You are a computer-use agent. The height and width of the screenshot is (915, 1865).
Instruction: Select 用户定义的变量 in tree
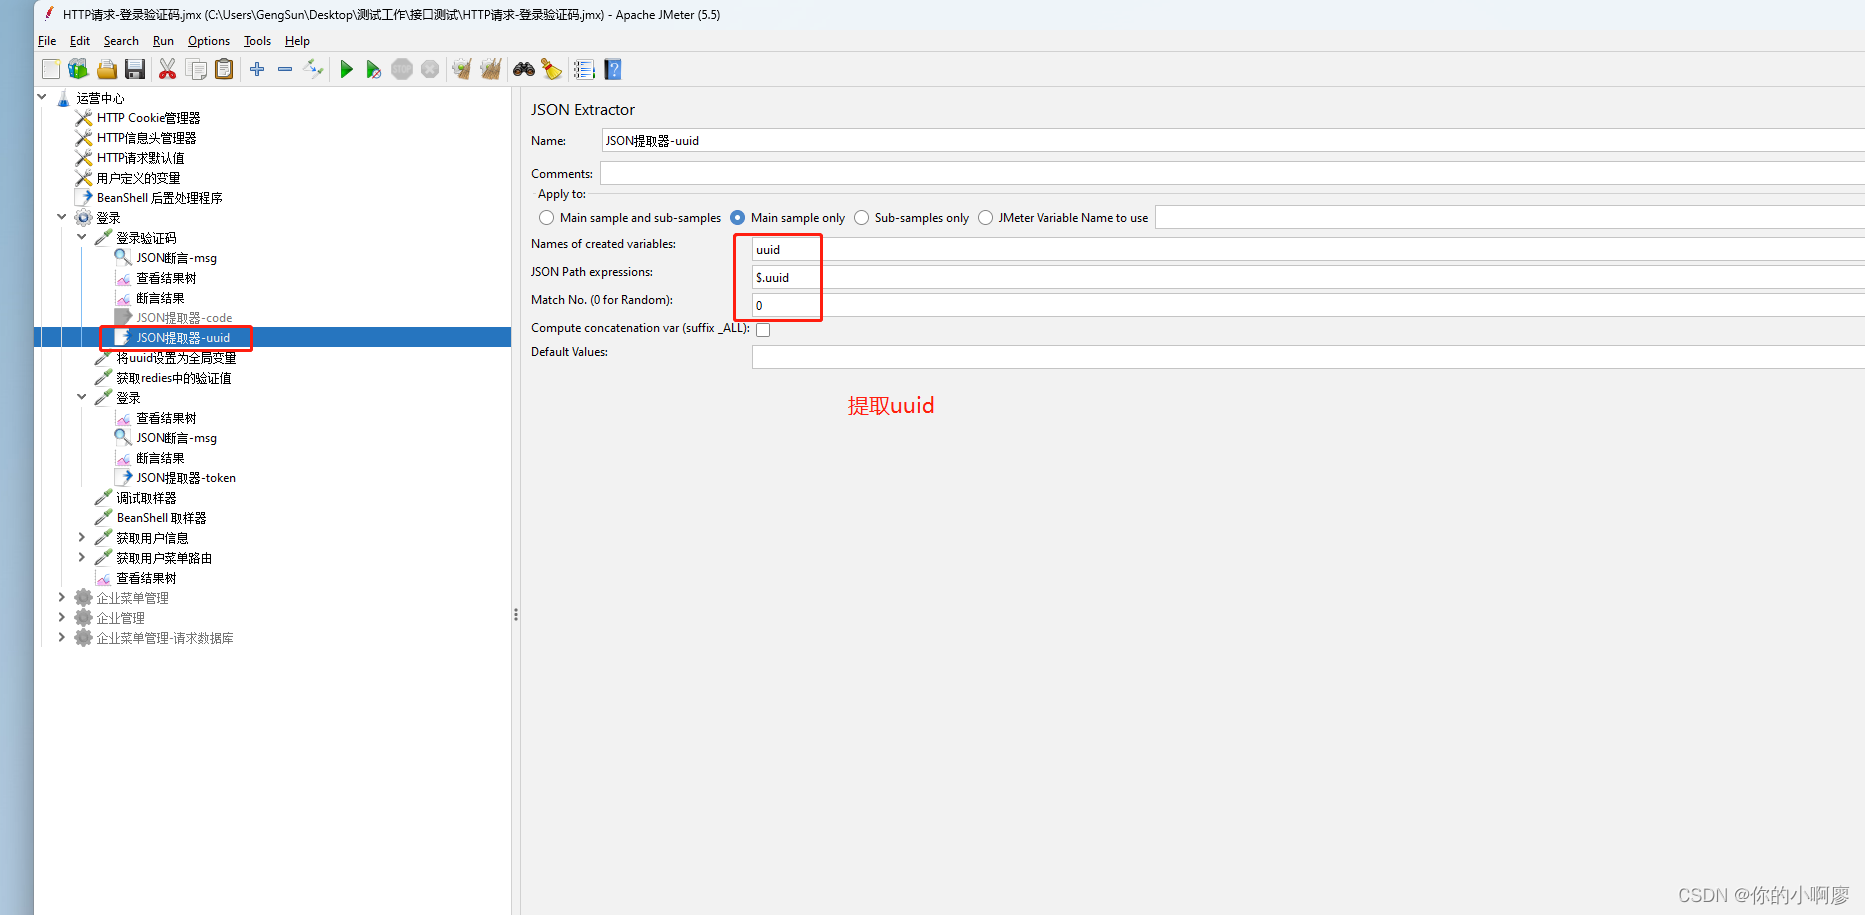138,178
